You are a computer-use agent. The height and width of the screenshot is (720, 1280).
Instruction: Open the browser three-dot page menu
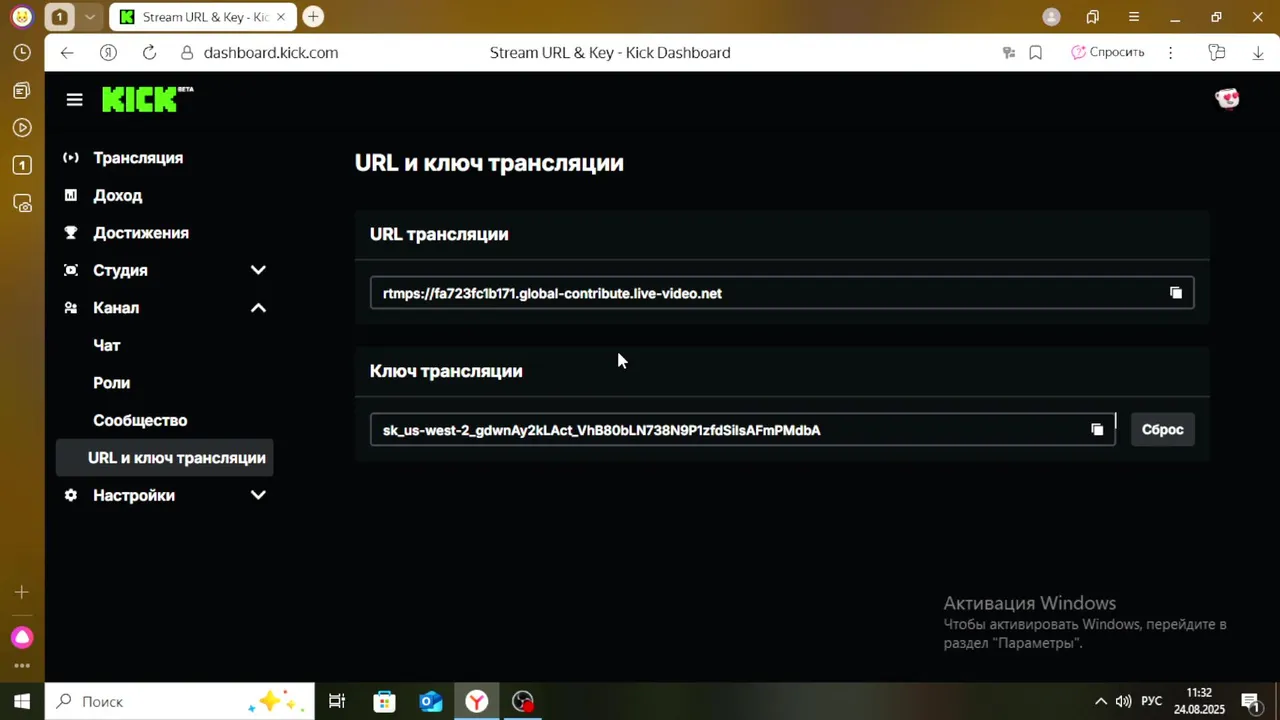(1170, 53)
